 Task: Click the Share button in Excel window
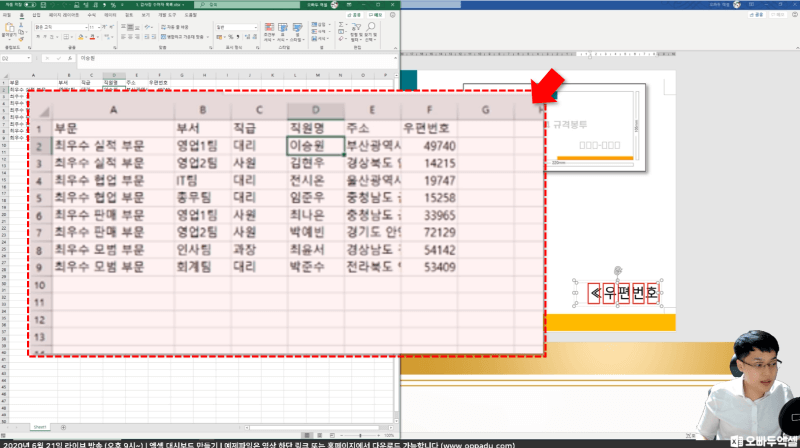tap(354, 15)
